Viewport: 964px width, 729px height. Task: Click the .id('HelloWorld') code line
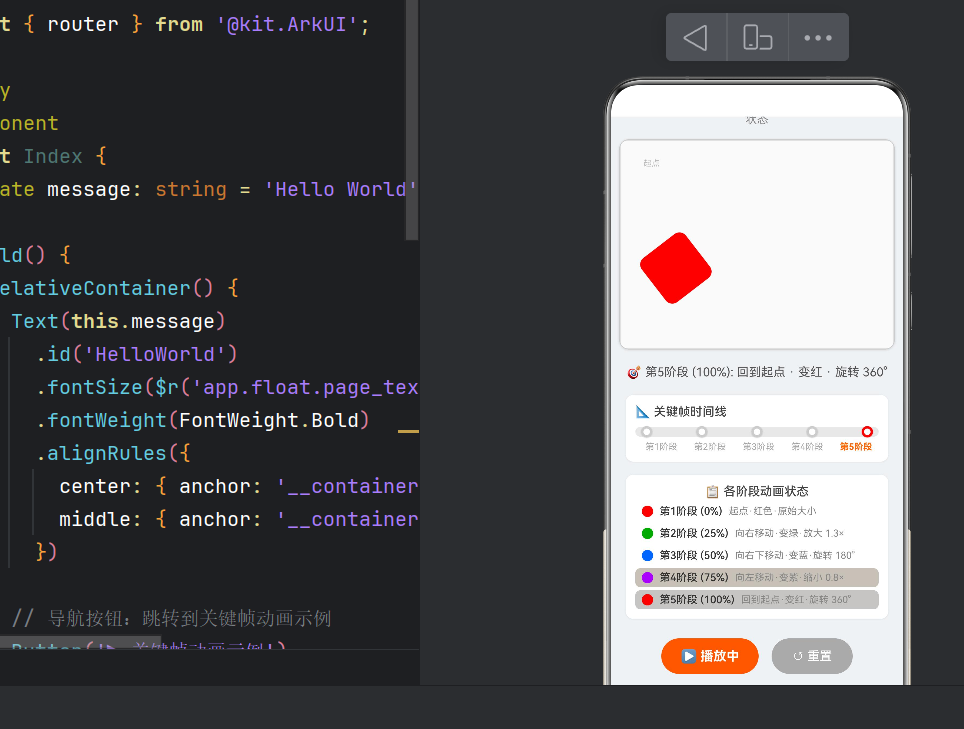[x=136, y=354]
